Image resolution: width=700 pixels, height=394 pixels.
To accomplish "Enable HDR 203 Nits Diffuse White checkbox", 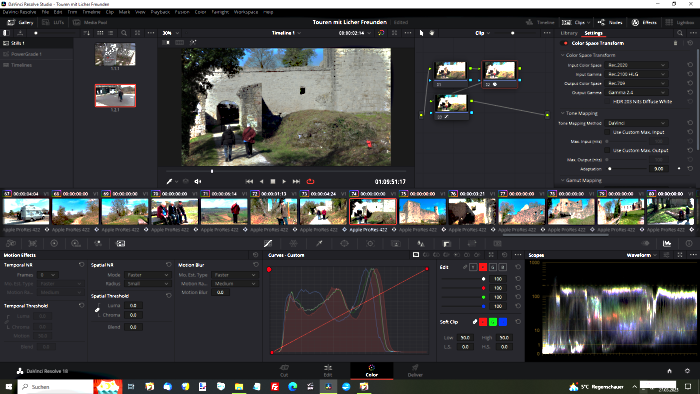I will click(x=607, y=101).
